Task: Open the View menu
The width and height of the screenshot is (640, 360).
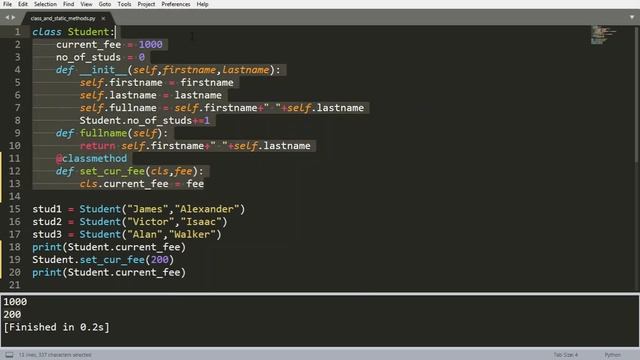Action: 86,4
